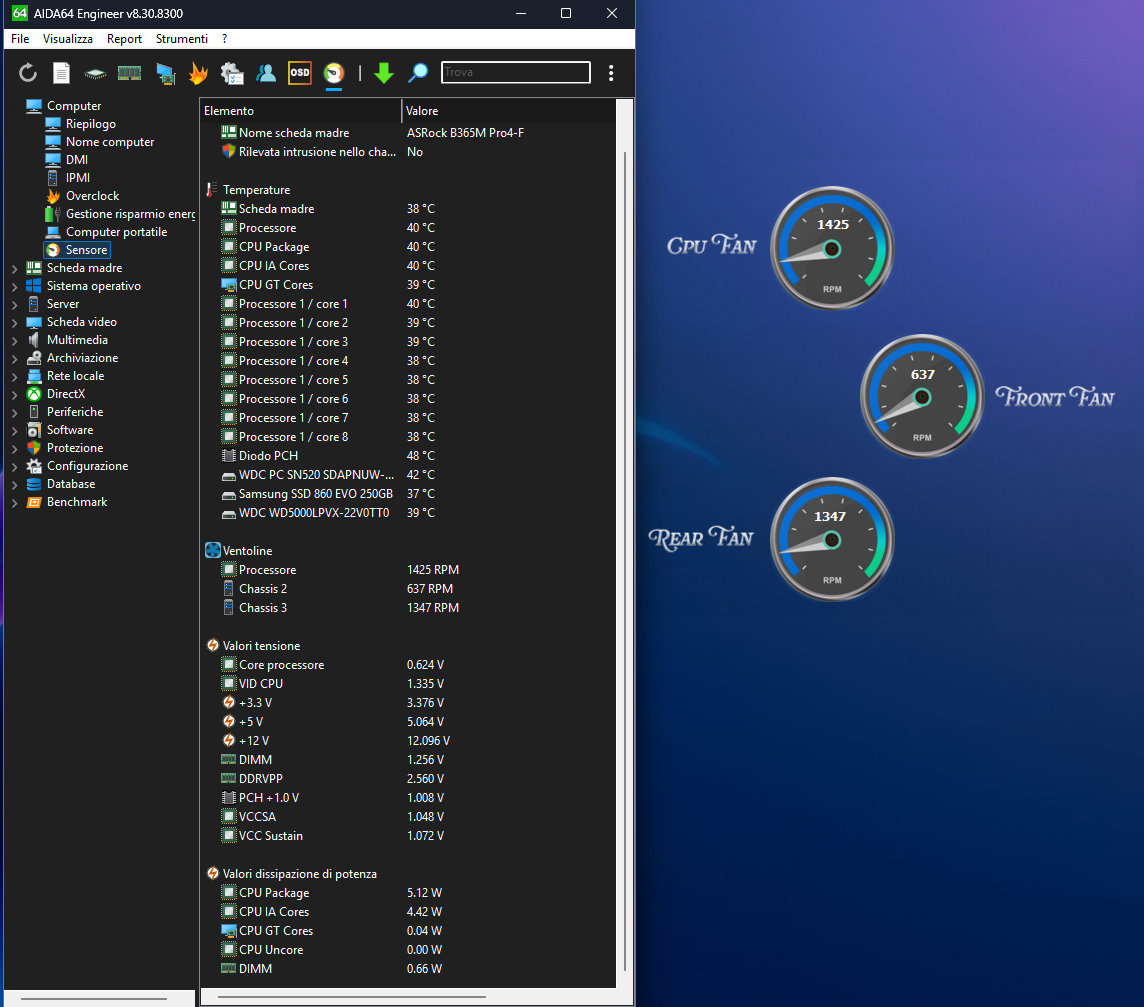Viewport: 1144px width, 1007px height.
Task: Select Valori dissipazione di potenza header
Action: pos(300,873)
